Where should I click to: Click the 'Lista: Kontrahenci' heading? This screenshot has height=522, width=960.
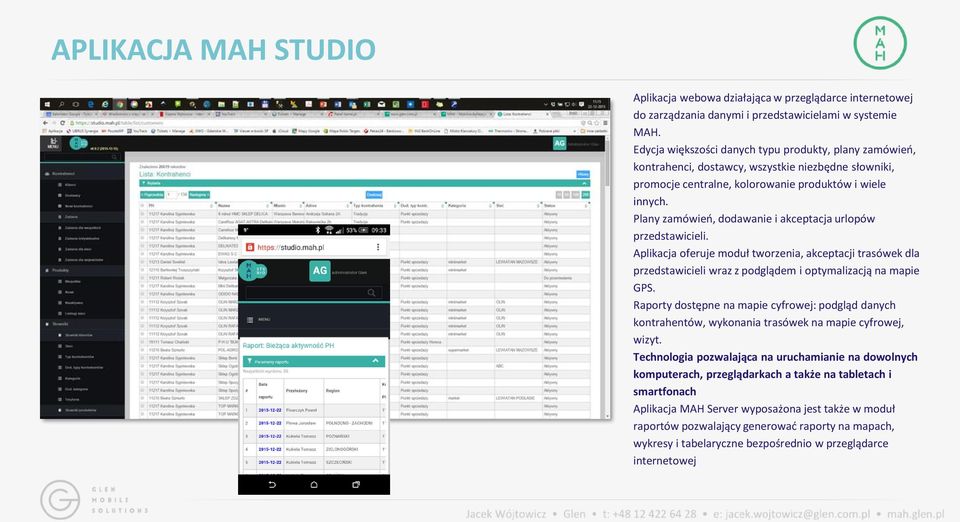(165, 174)
